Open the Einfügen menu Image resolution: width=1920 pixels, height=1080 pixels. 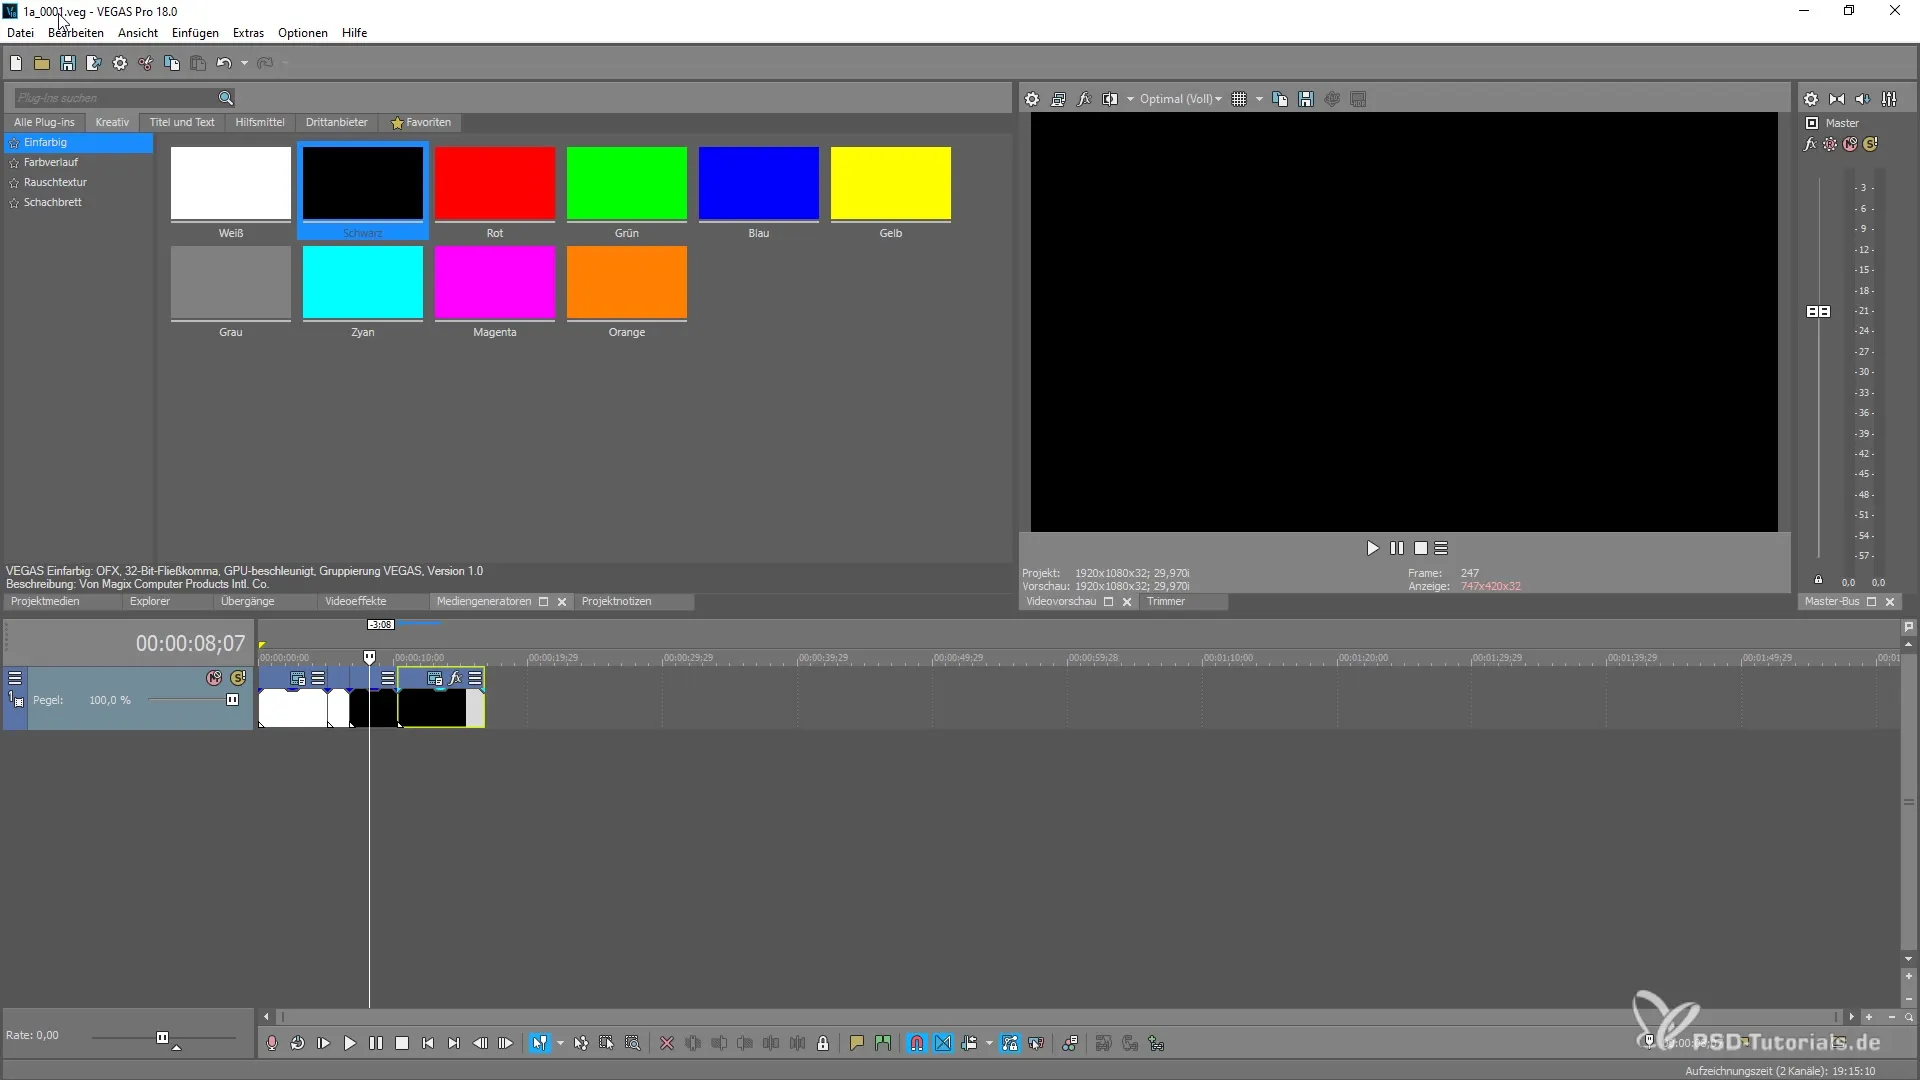195,33
